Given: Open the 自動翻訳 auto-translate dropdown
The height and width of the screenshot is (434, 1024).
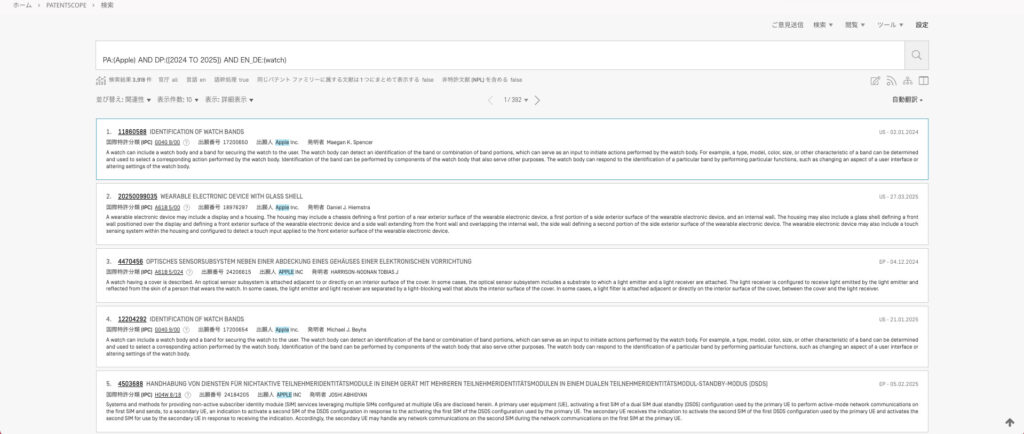Looking at the screenshot, I should [x=907, y=100].
